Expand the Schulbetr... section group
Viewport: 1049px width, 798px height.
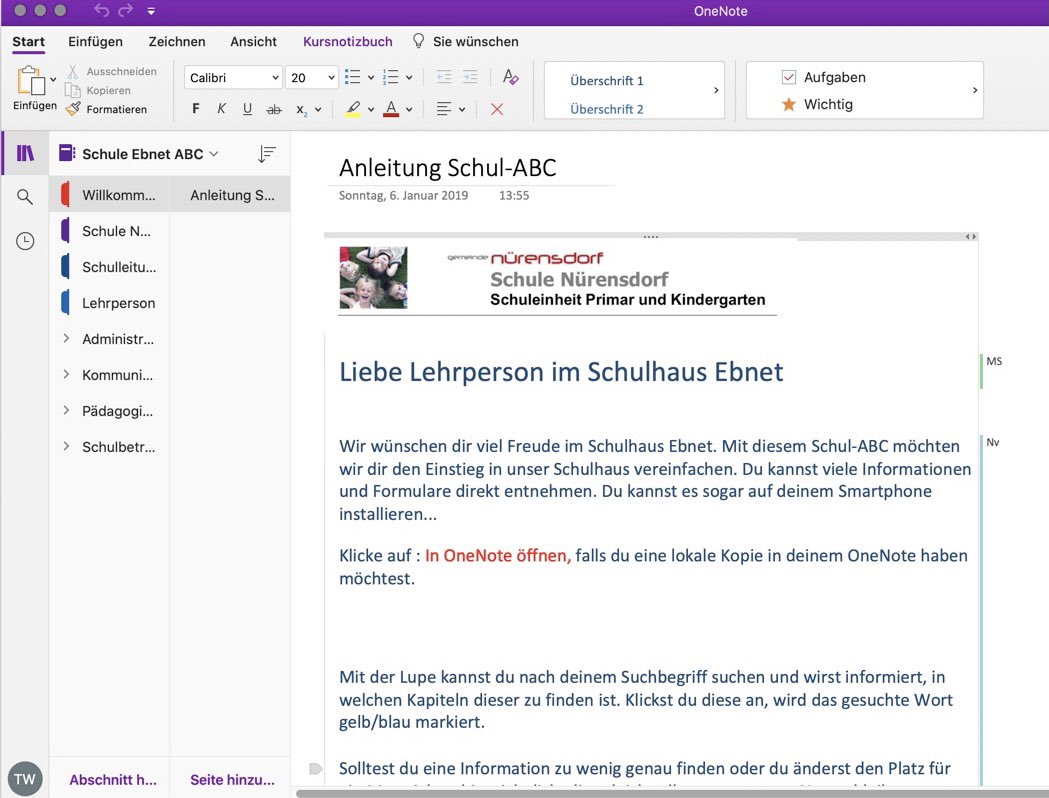(x=66, y=446)
